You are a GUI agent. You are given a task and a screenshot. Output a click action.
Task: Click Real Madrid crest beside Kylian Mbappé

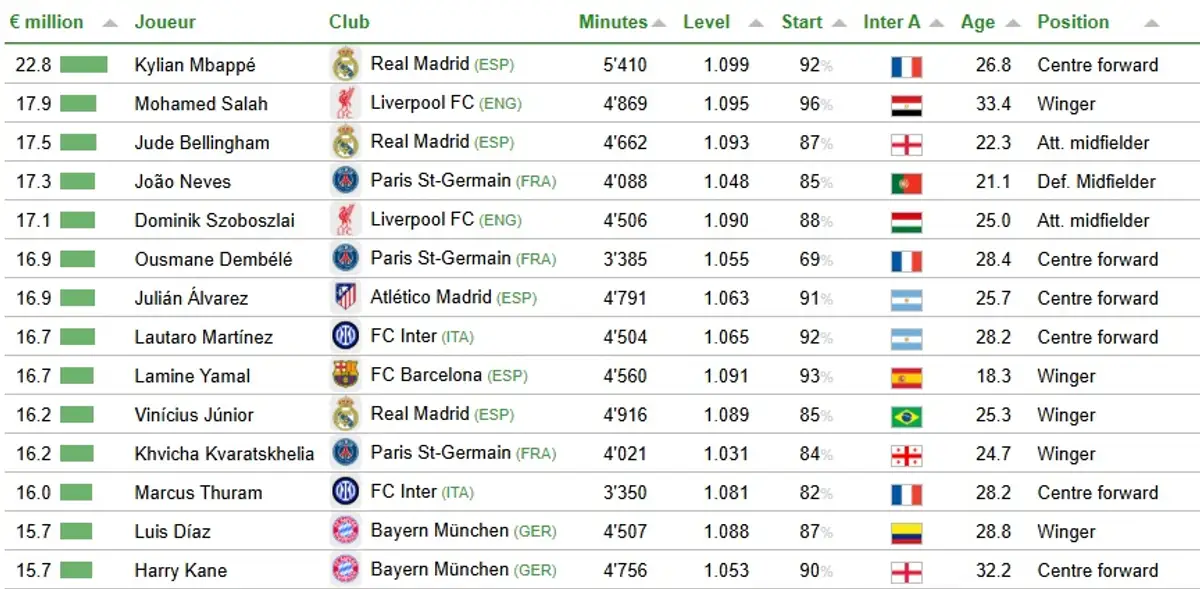[x=345, y=64]
